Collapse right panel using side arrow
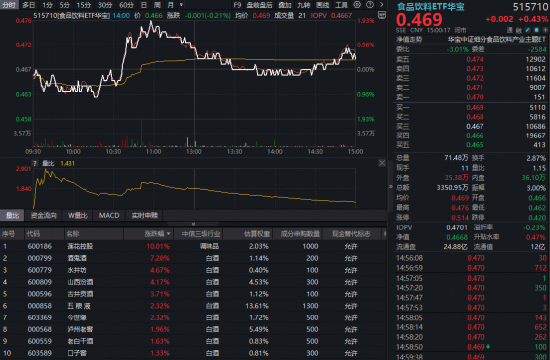This screenshot has width=550, height=360. coord(390,186)
